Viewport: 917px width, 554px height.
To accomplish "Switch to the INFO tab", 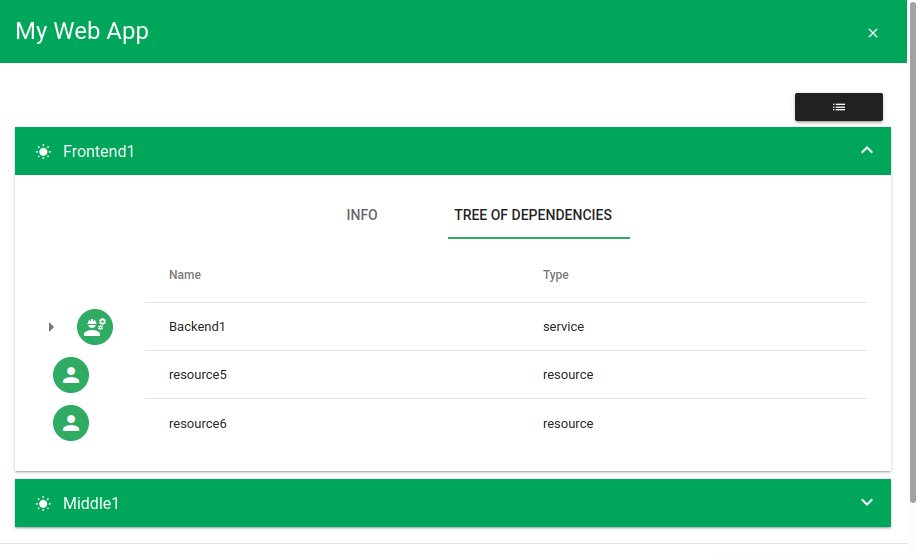I will (x=362, y=215).
